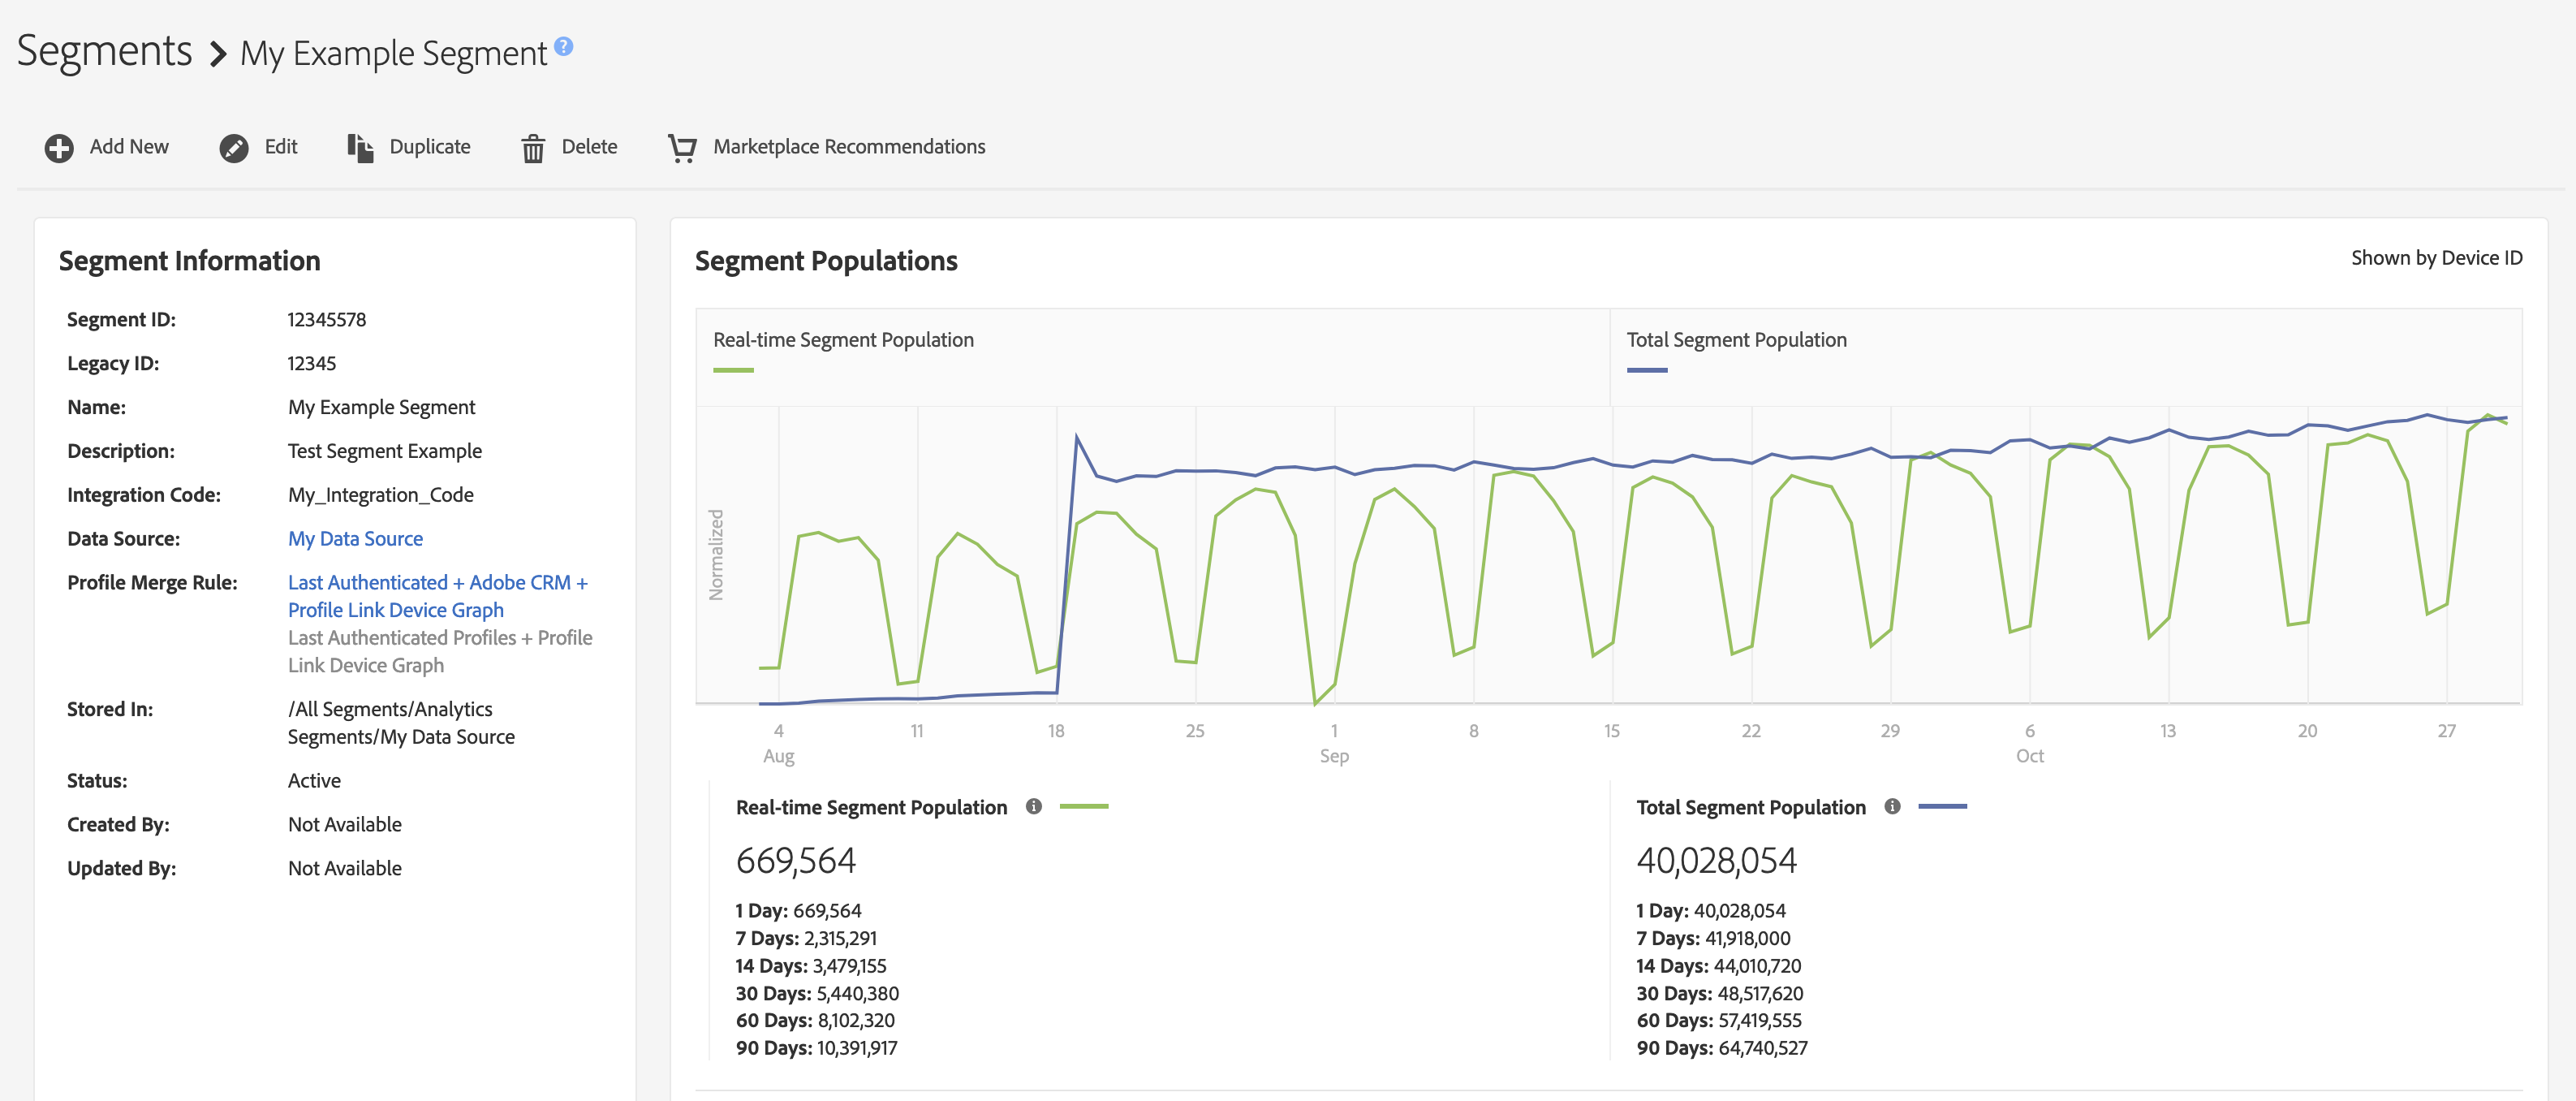The width and height of the screenshot is (2576, 1101).
Task: Click the blue swatch beside Total population stats
Action: (1942, 806)
